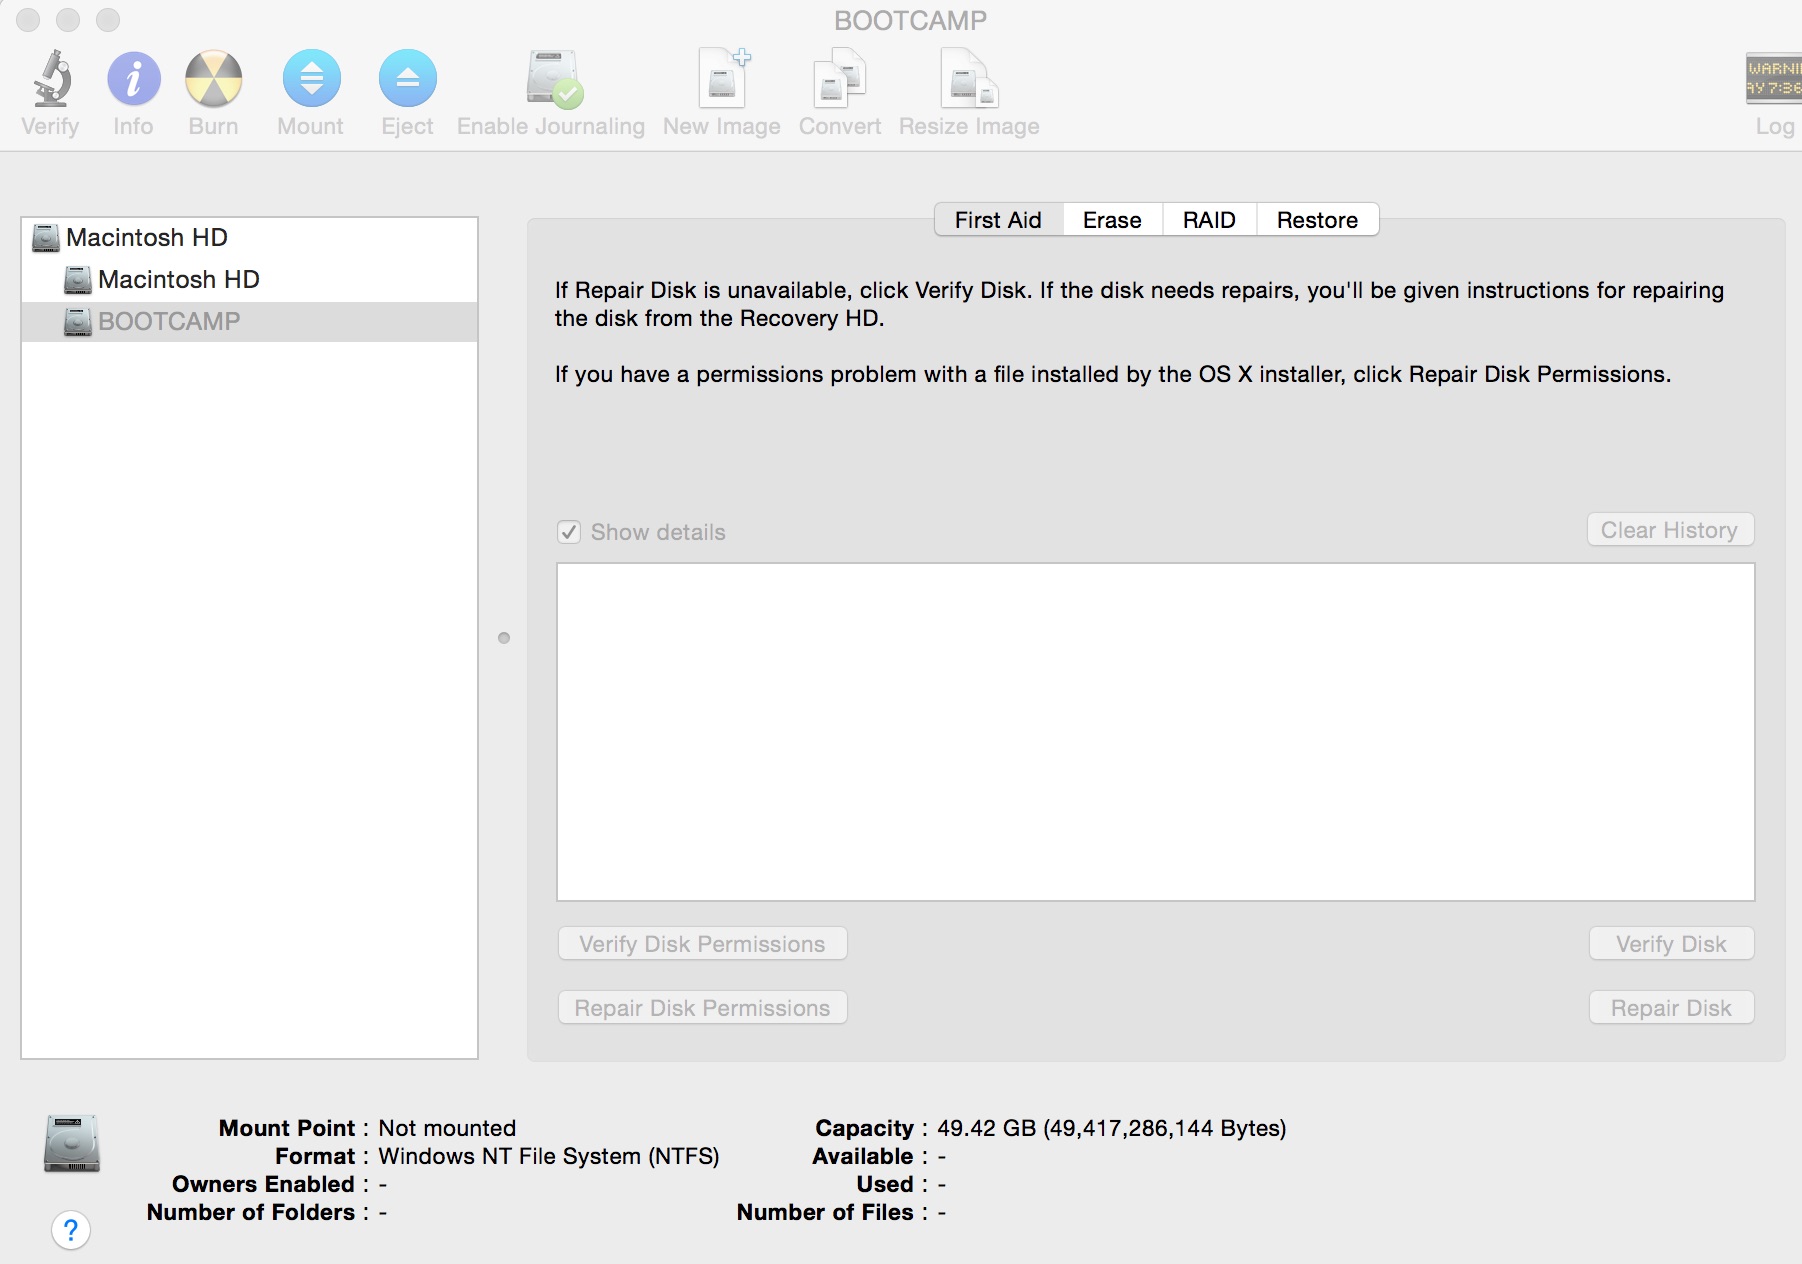Image resolution: width=1802 pixels, height=1264 pixels.
Task: Click the top-level Macintosh HD disk icon
Action: (46, 238)
